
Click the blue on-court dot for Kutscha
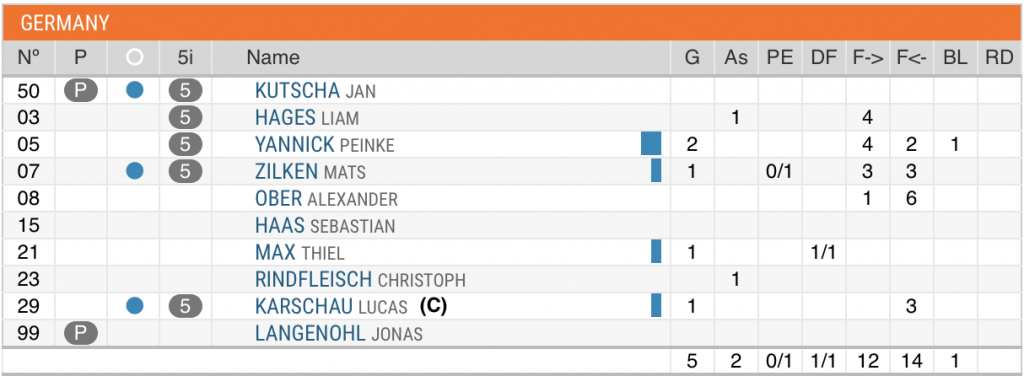(135, 90)
